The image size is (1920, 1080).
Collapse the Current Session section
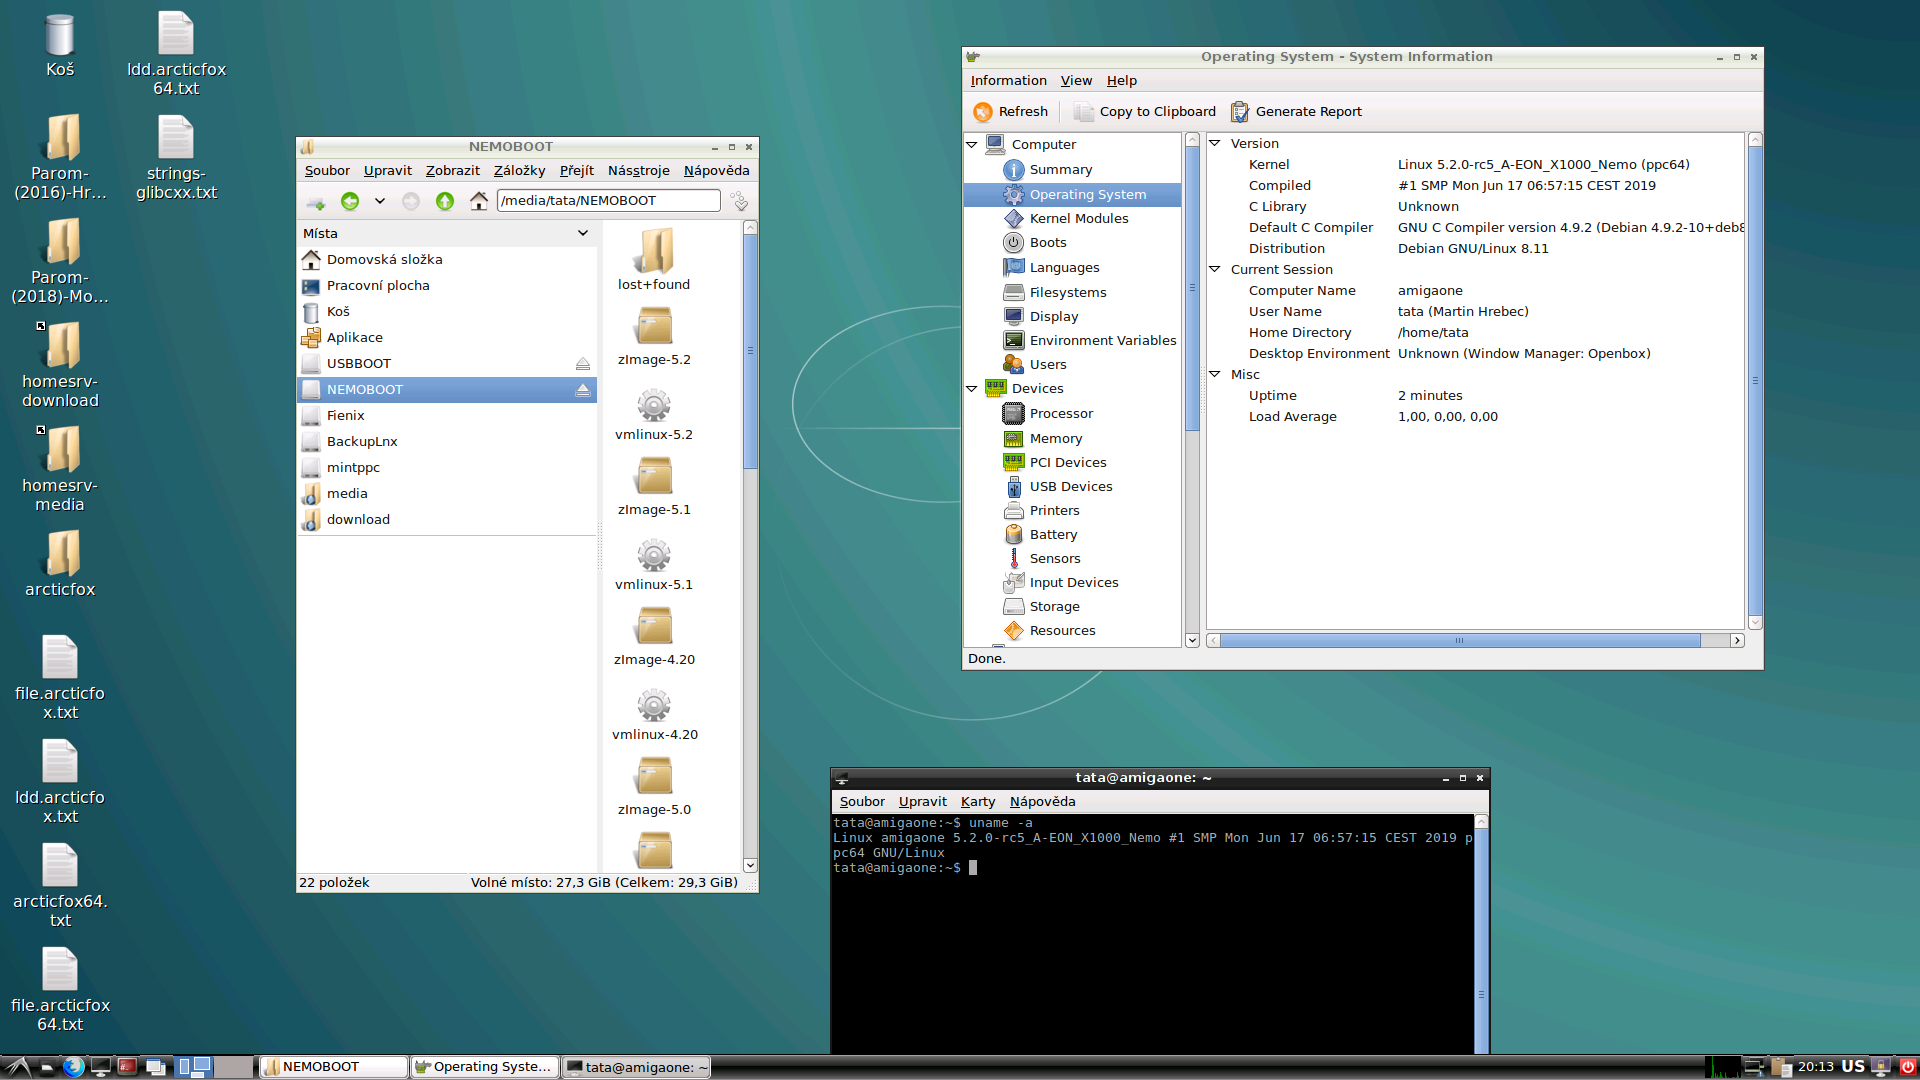point(1215,269)
